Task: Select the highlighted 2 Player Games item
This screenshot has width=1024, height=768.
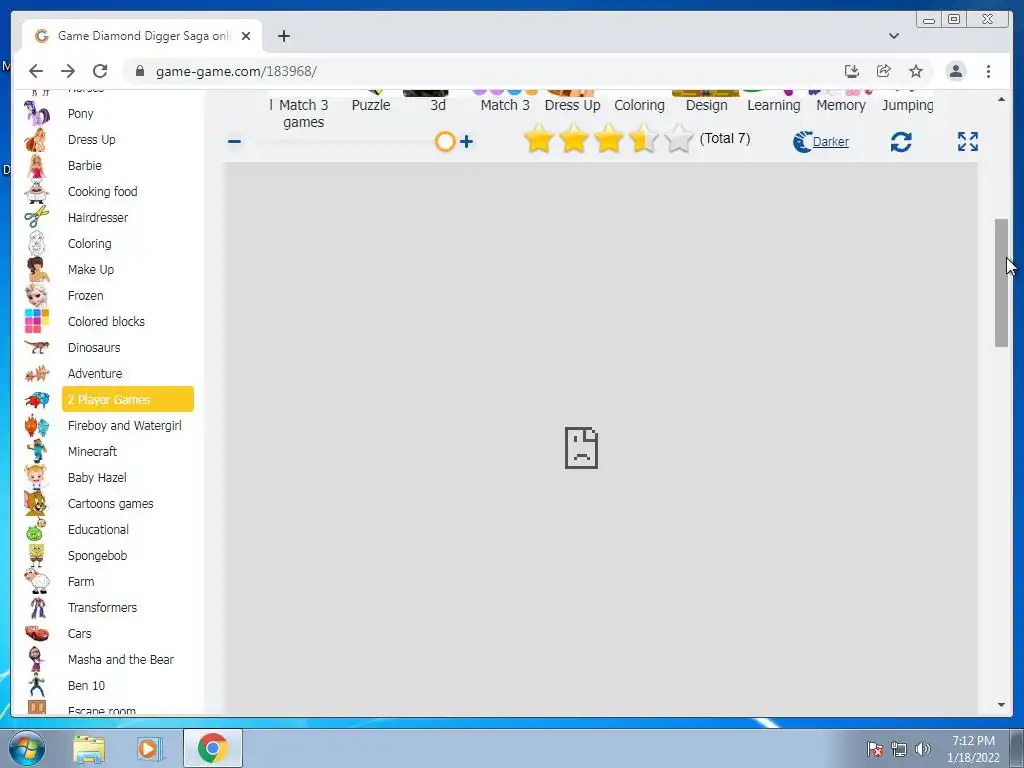Action: point(128,399)
